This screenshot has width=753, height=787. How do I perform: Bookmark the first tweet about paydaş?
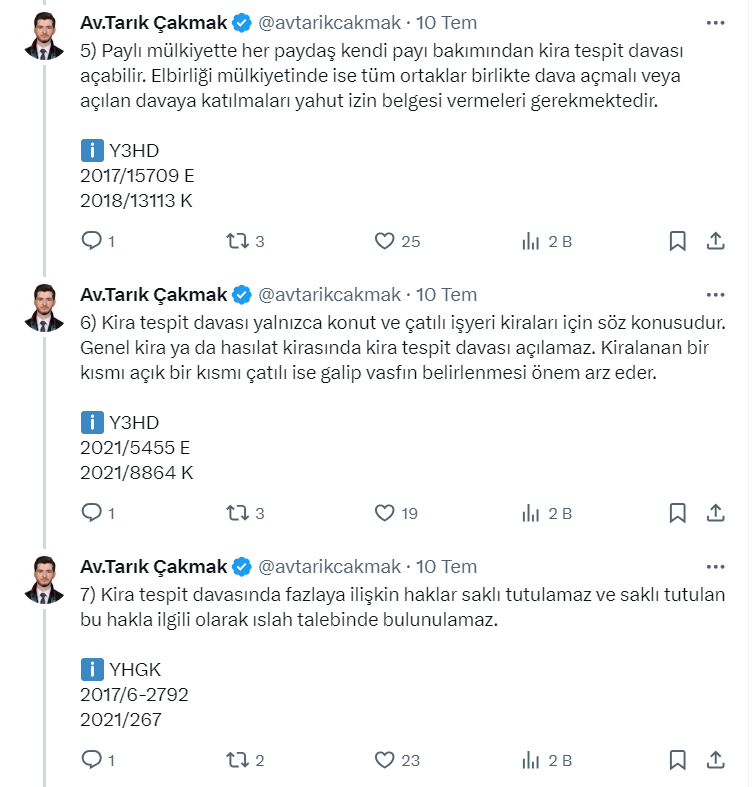[677, 241]
